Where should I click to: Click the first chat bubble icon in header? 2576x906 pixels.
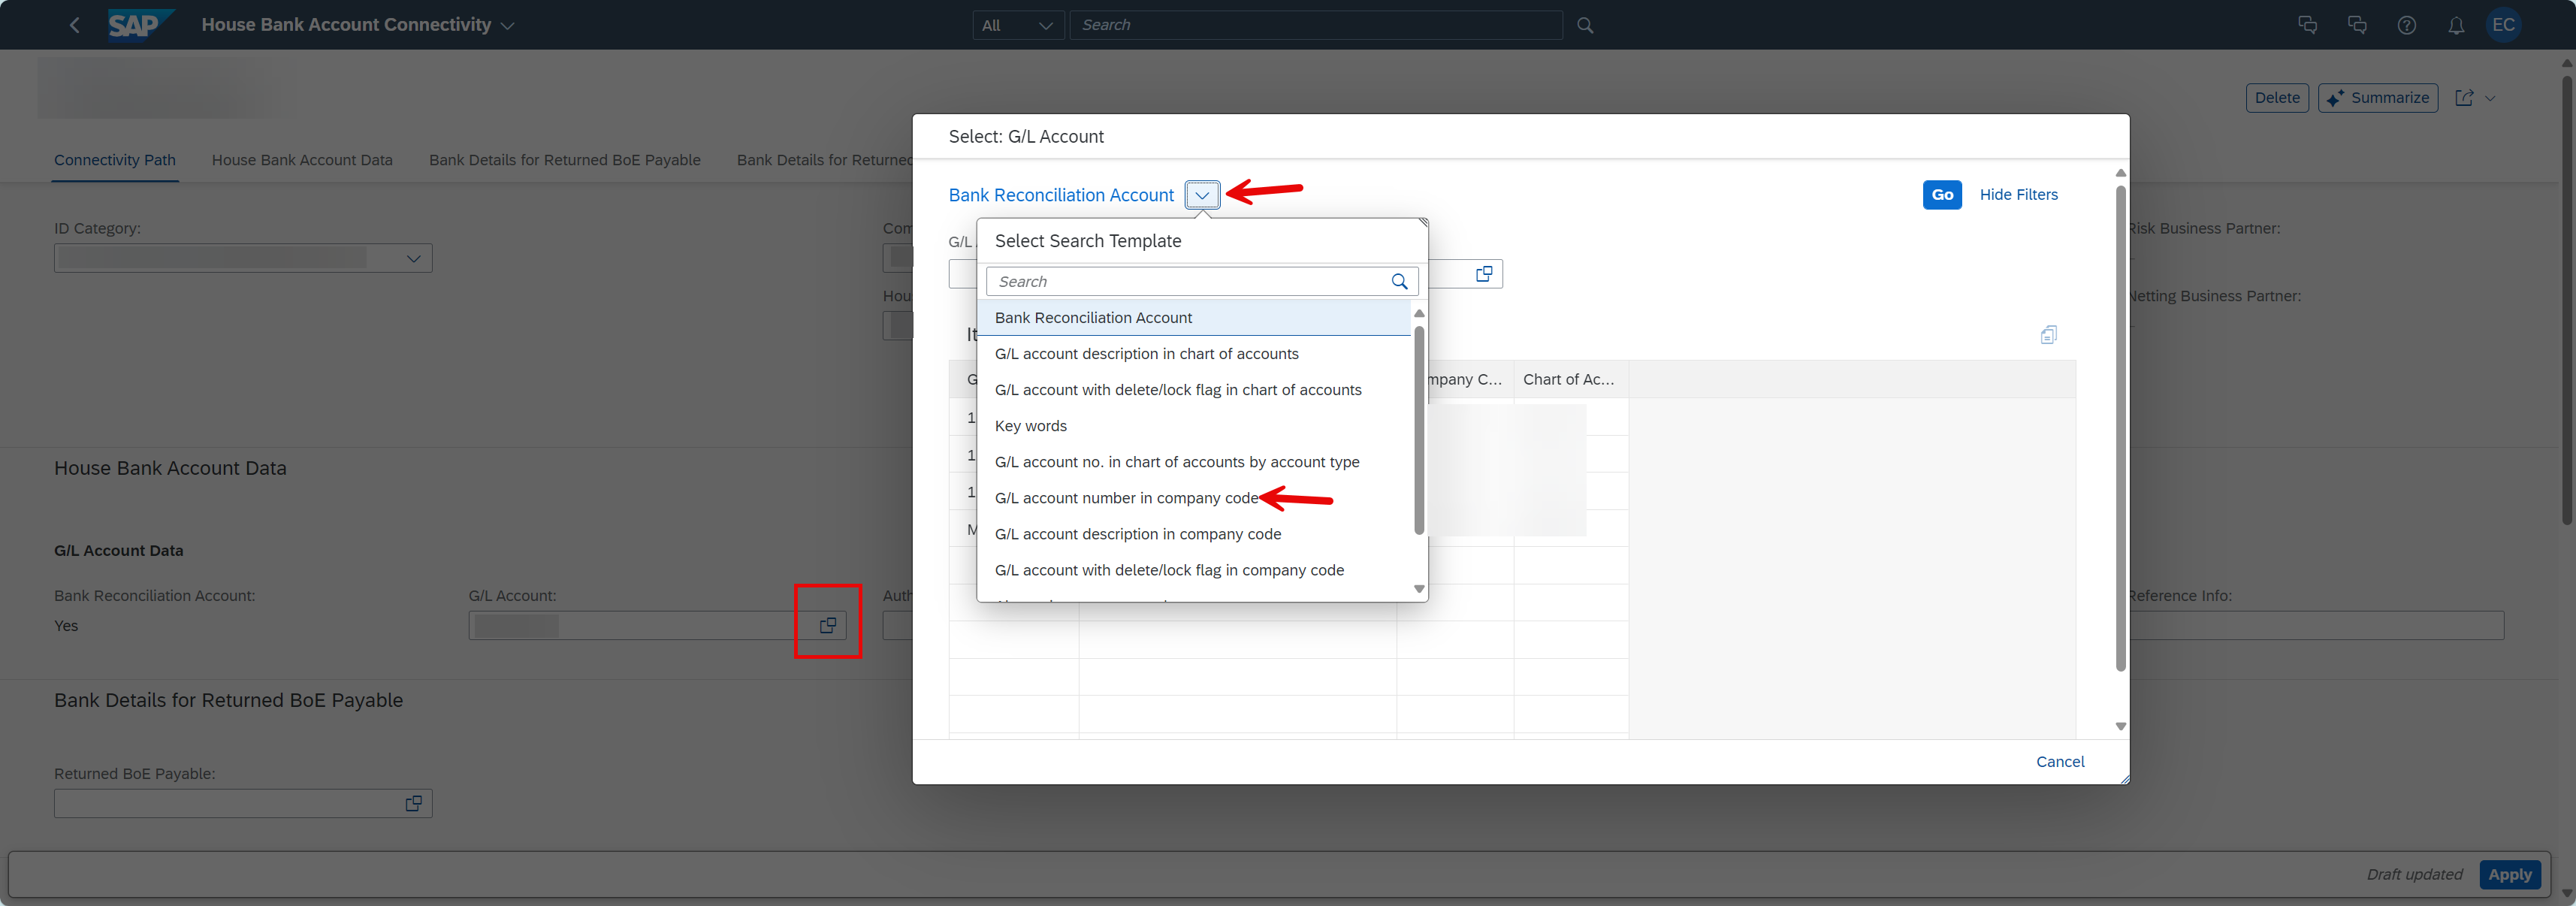(2308, 25)
